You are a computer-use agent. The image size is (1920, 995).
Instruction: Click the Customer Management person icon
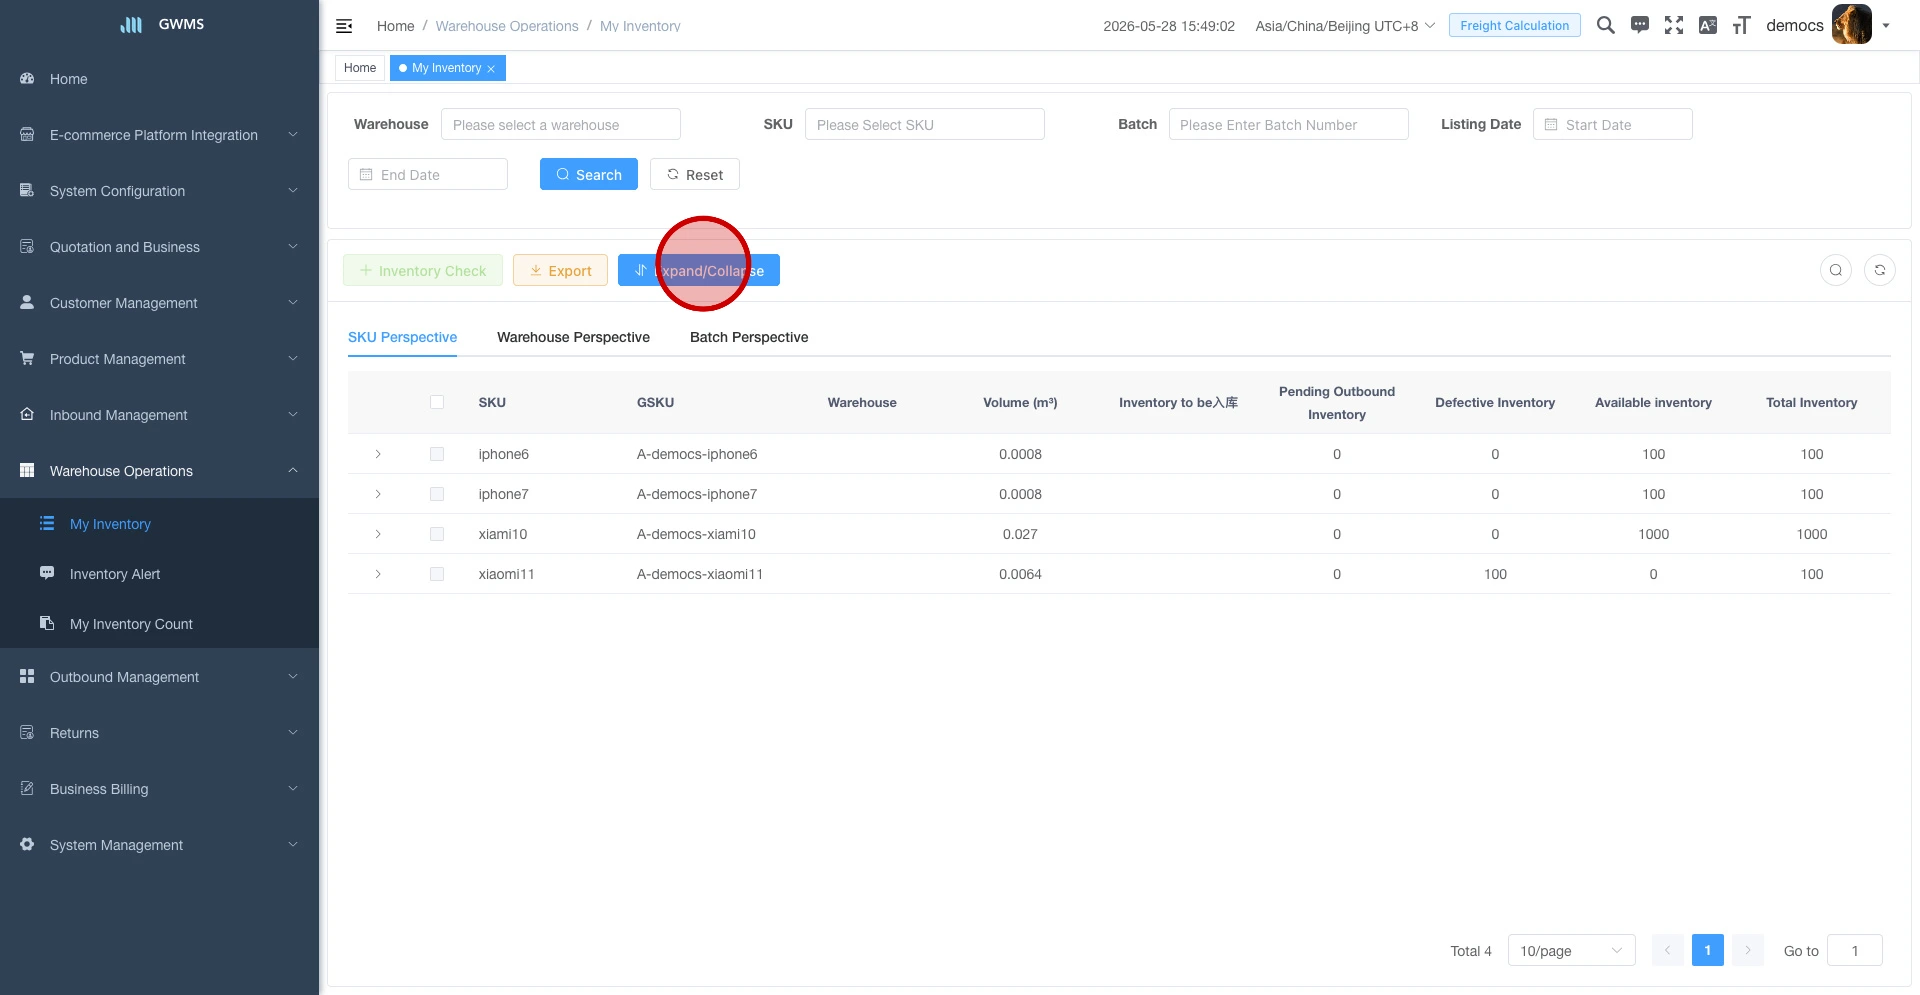point(27,302)
